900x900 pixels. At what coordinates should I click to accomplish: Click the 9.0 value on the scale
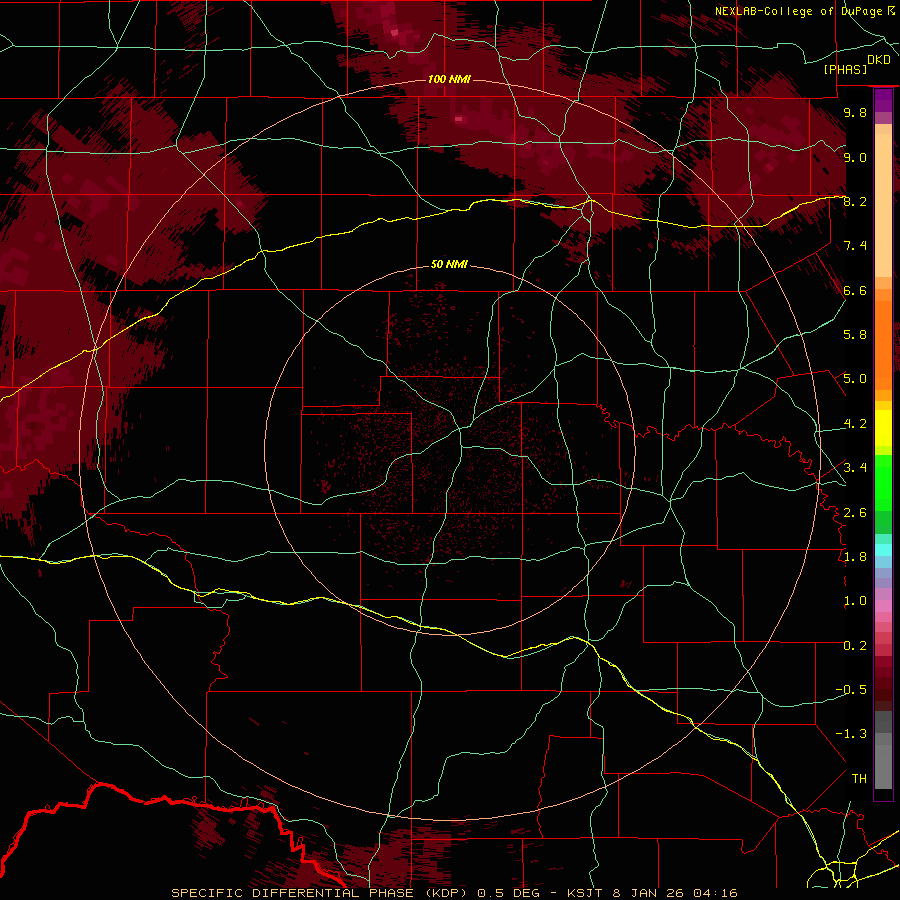coord(855,157)
